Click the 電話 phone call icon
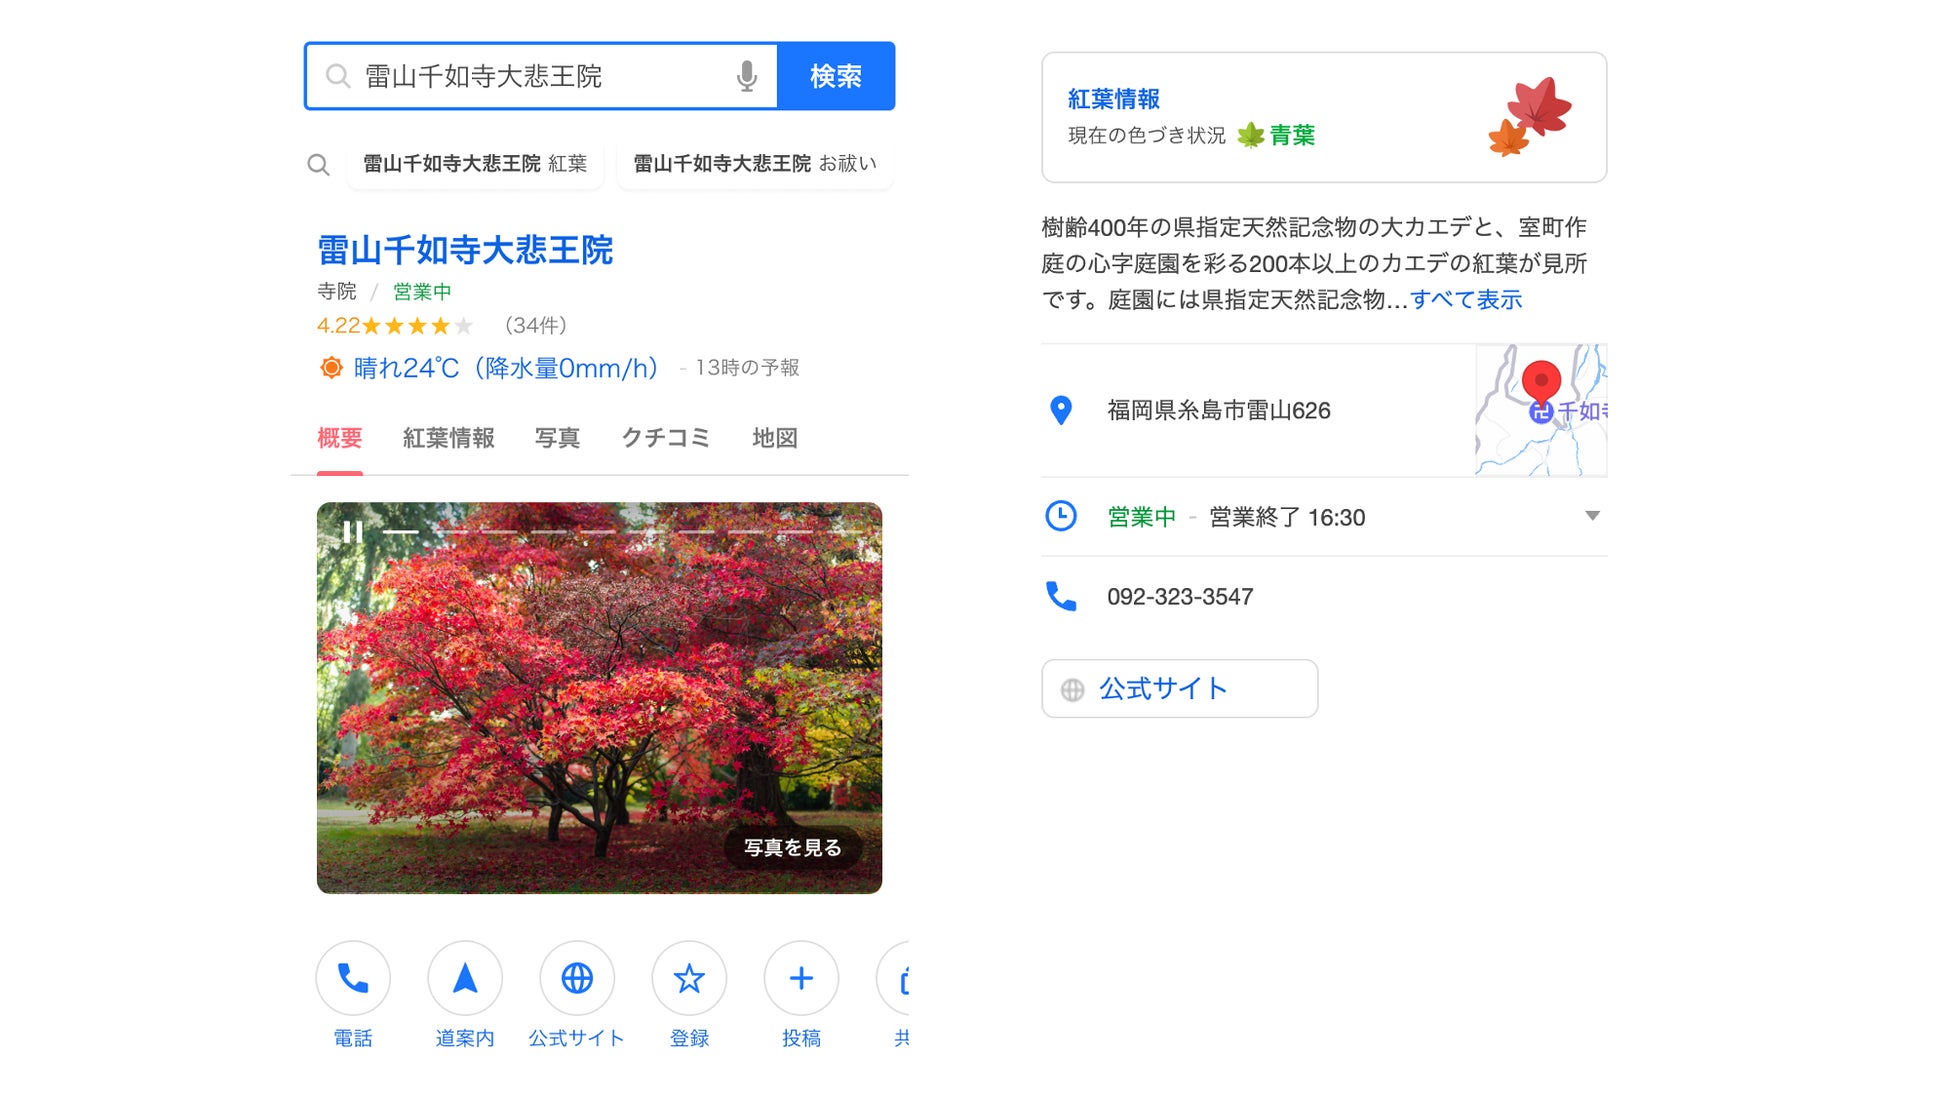The width and height of the screenshot is (1950, 1097). point(353,978)
